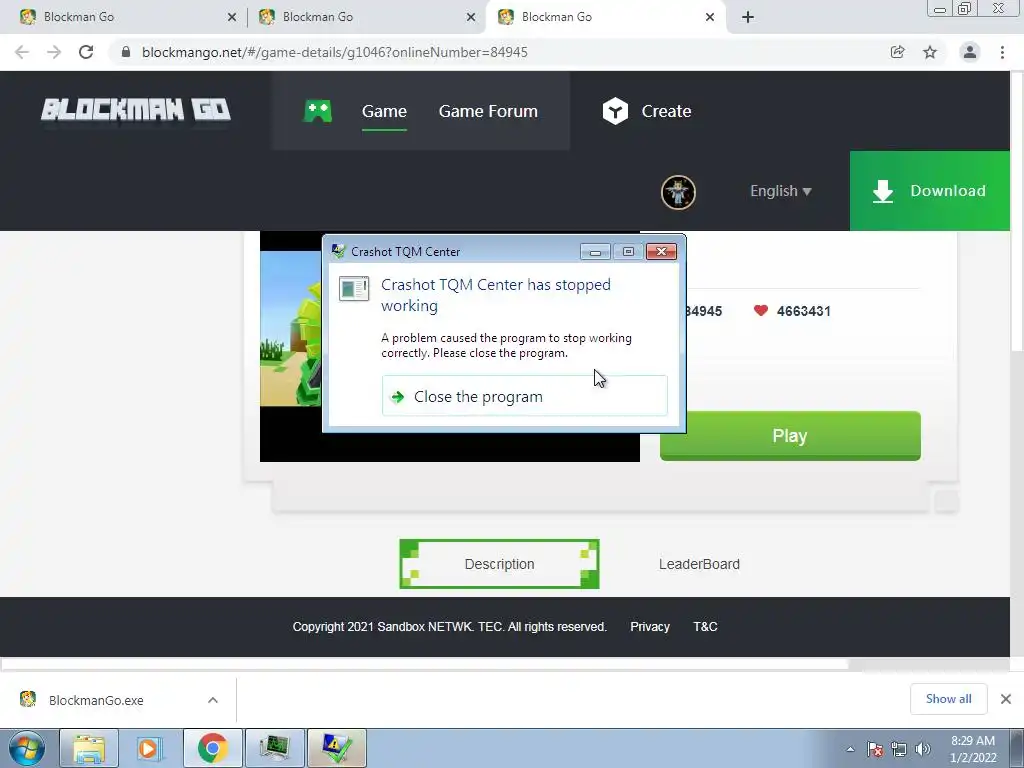Close the active third Blockman Go tab
The height and width of the screenshot is (768, 1024).
pyautogui.click(x=710, y=17)
